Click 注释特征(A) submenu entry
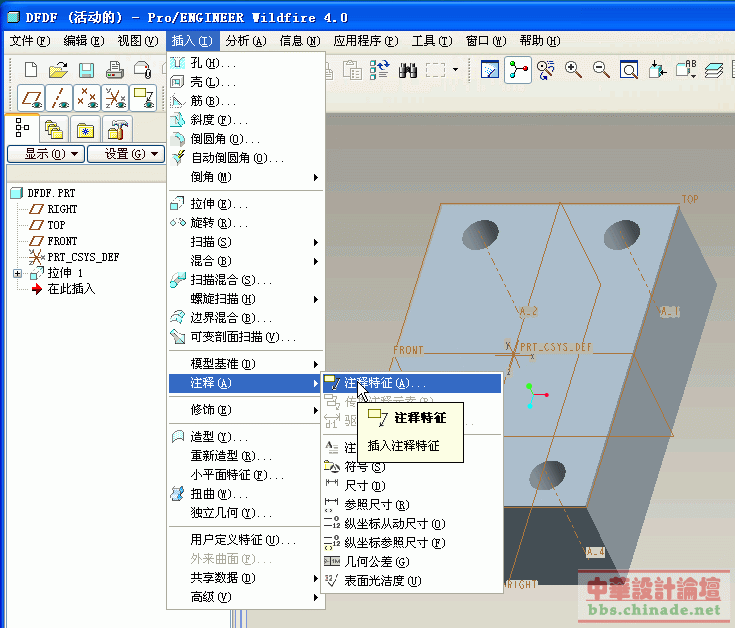 click(x=412, y=383)
